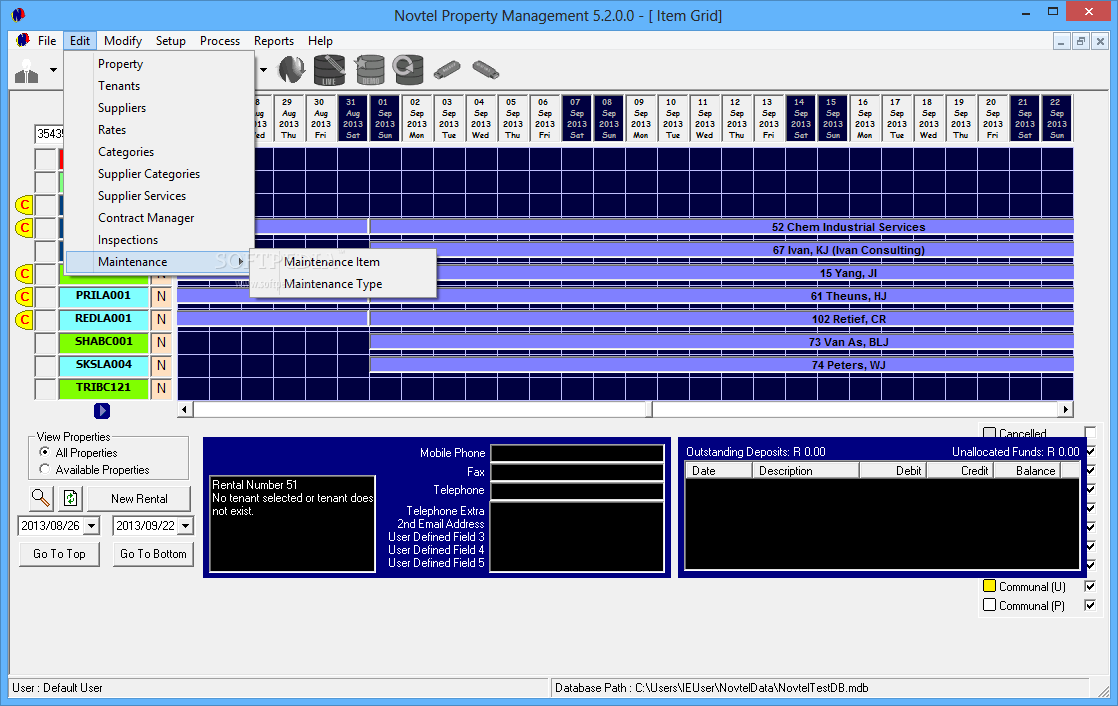Click the database refresh restore icon

point(408,70)
